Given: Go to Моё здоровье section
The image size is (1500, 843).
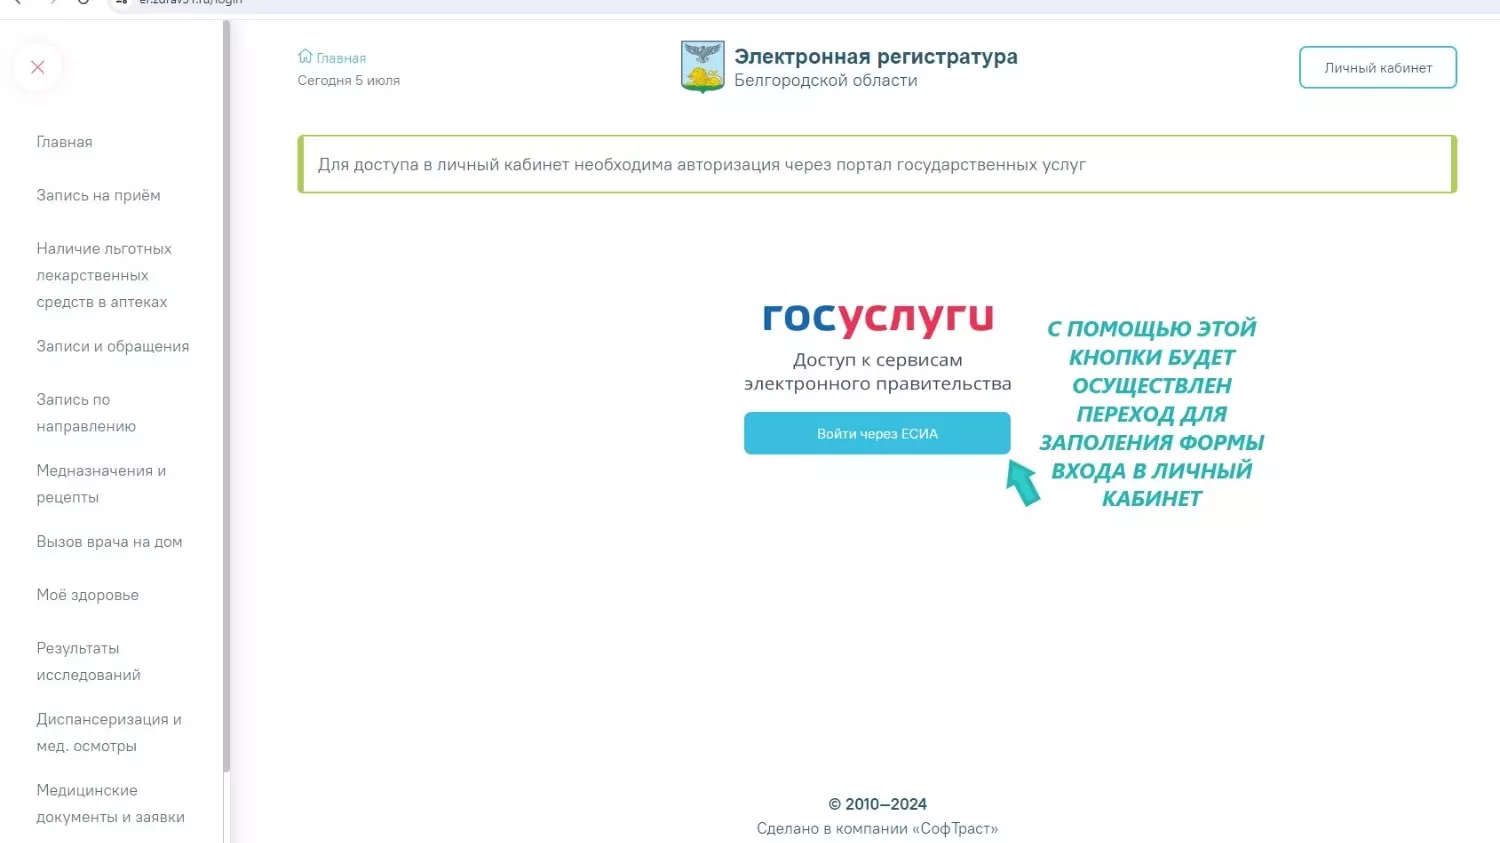Looking at the screenshot, I should (88, 595).
